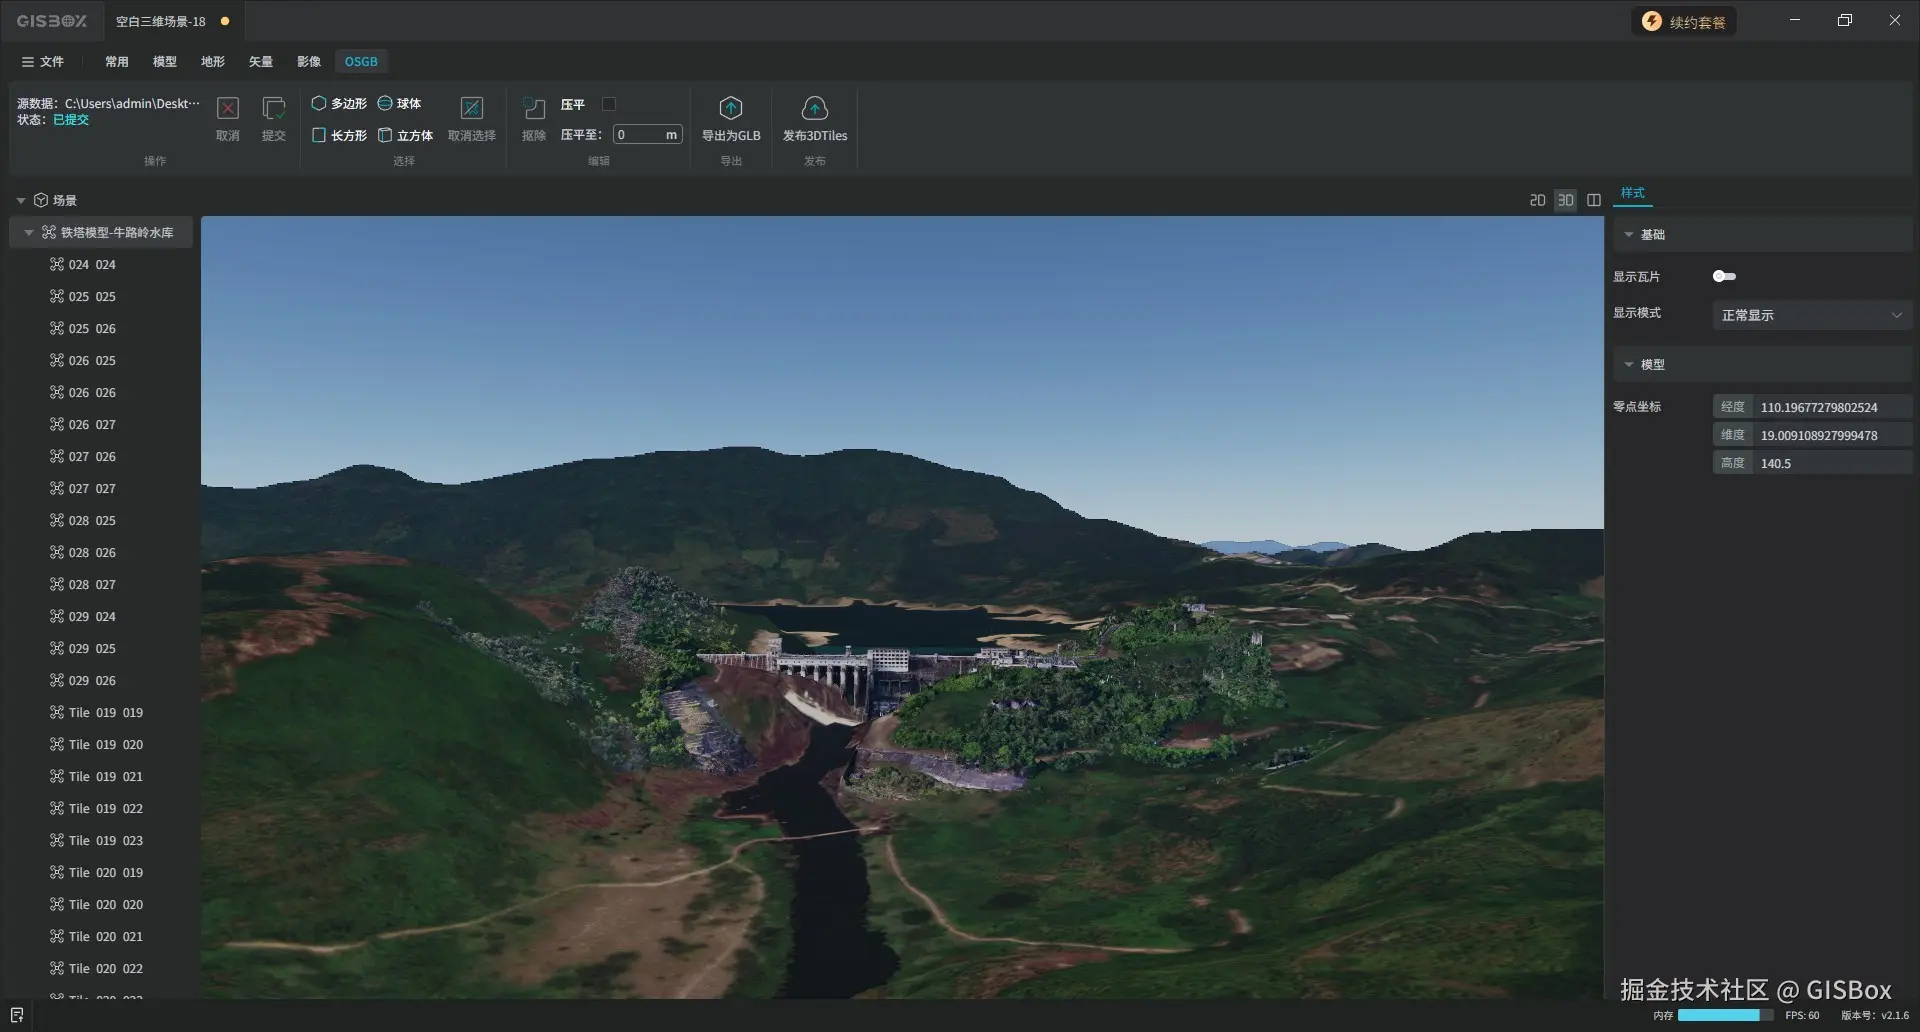This screenshot has width=1920, height=1032.
Task: Select tree row 028 027
Action: (101, 584)
